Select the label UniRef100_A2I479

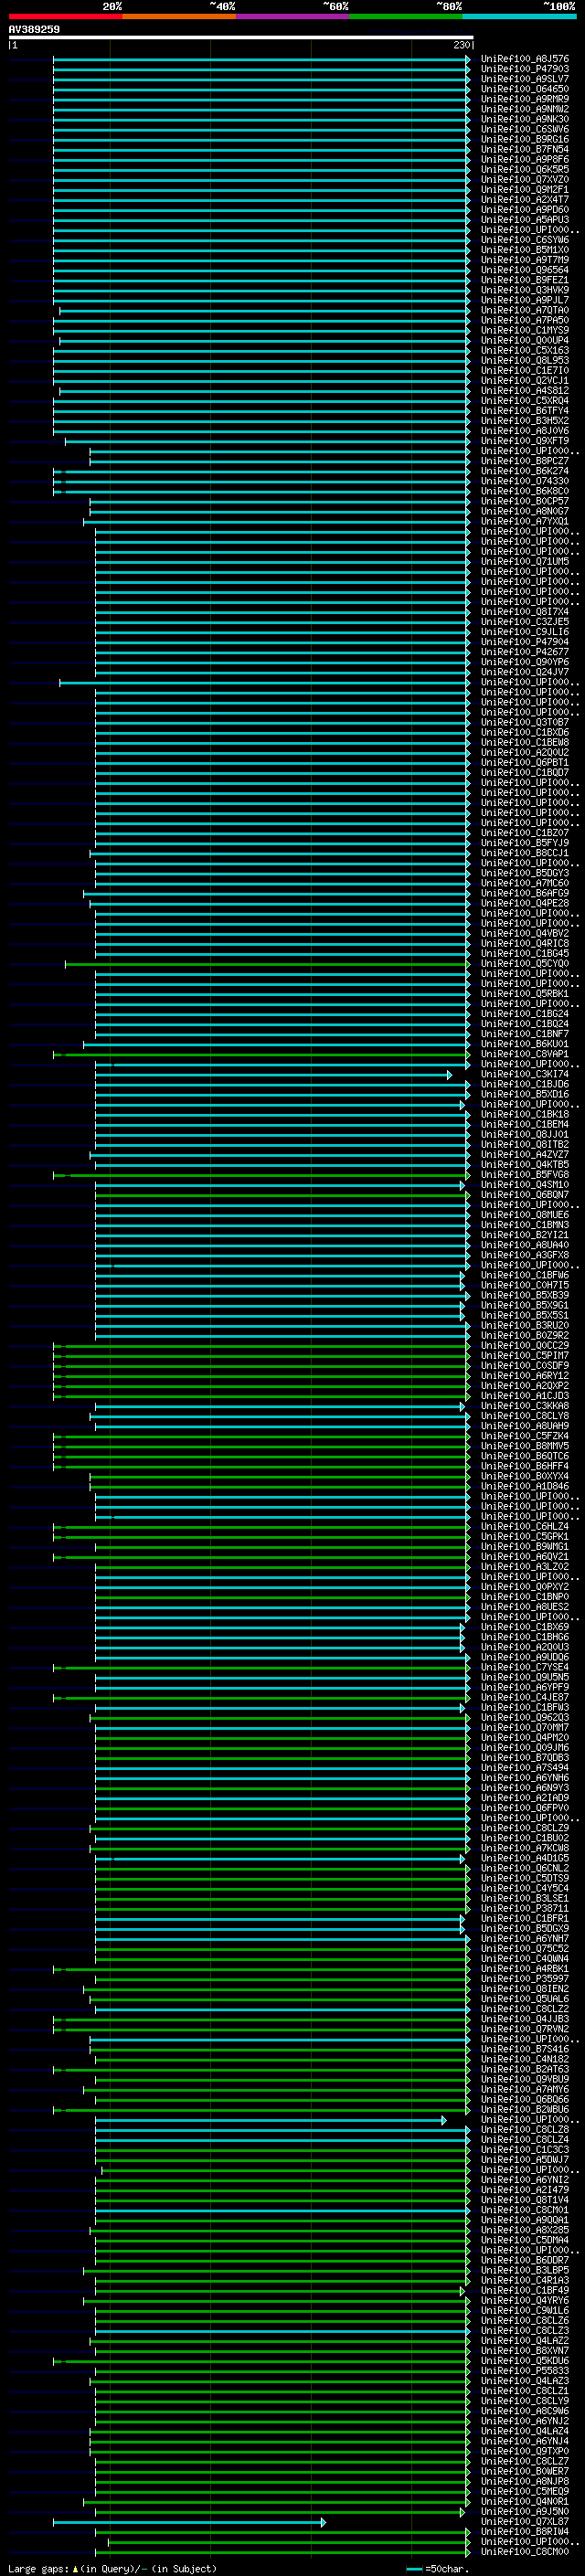[525, 2190]
